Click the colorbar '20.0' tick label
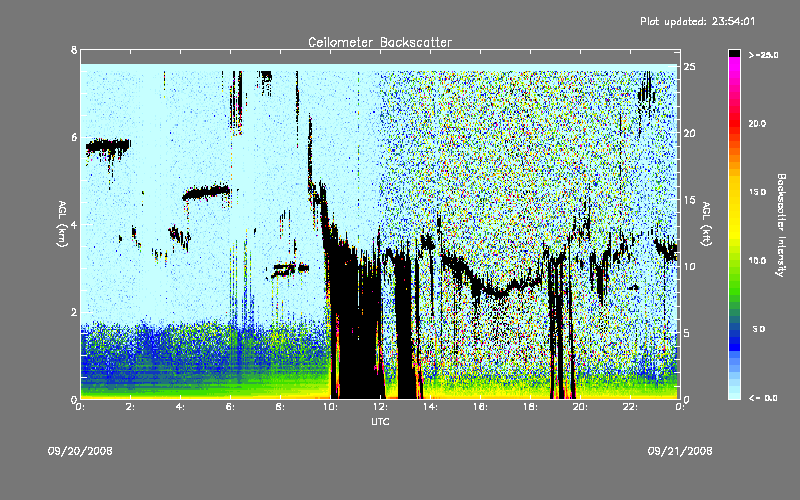This screenshot has width=800, height=500. coord(757,124)
